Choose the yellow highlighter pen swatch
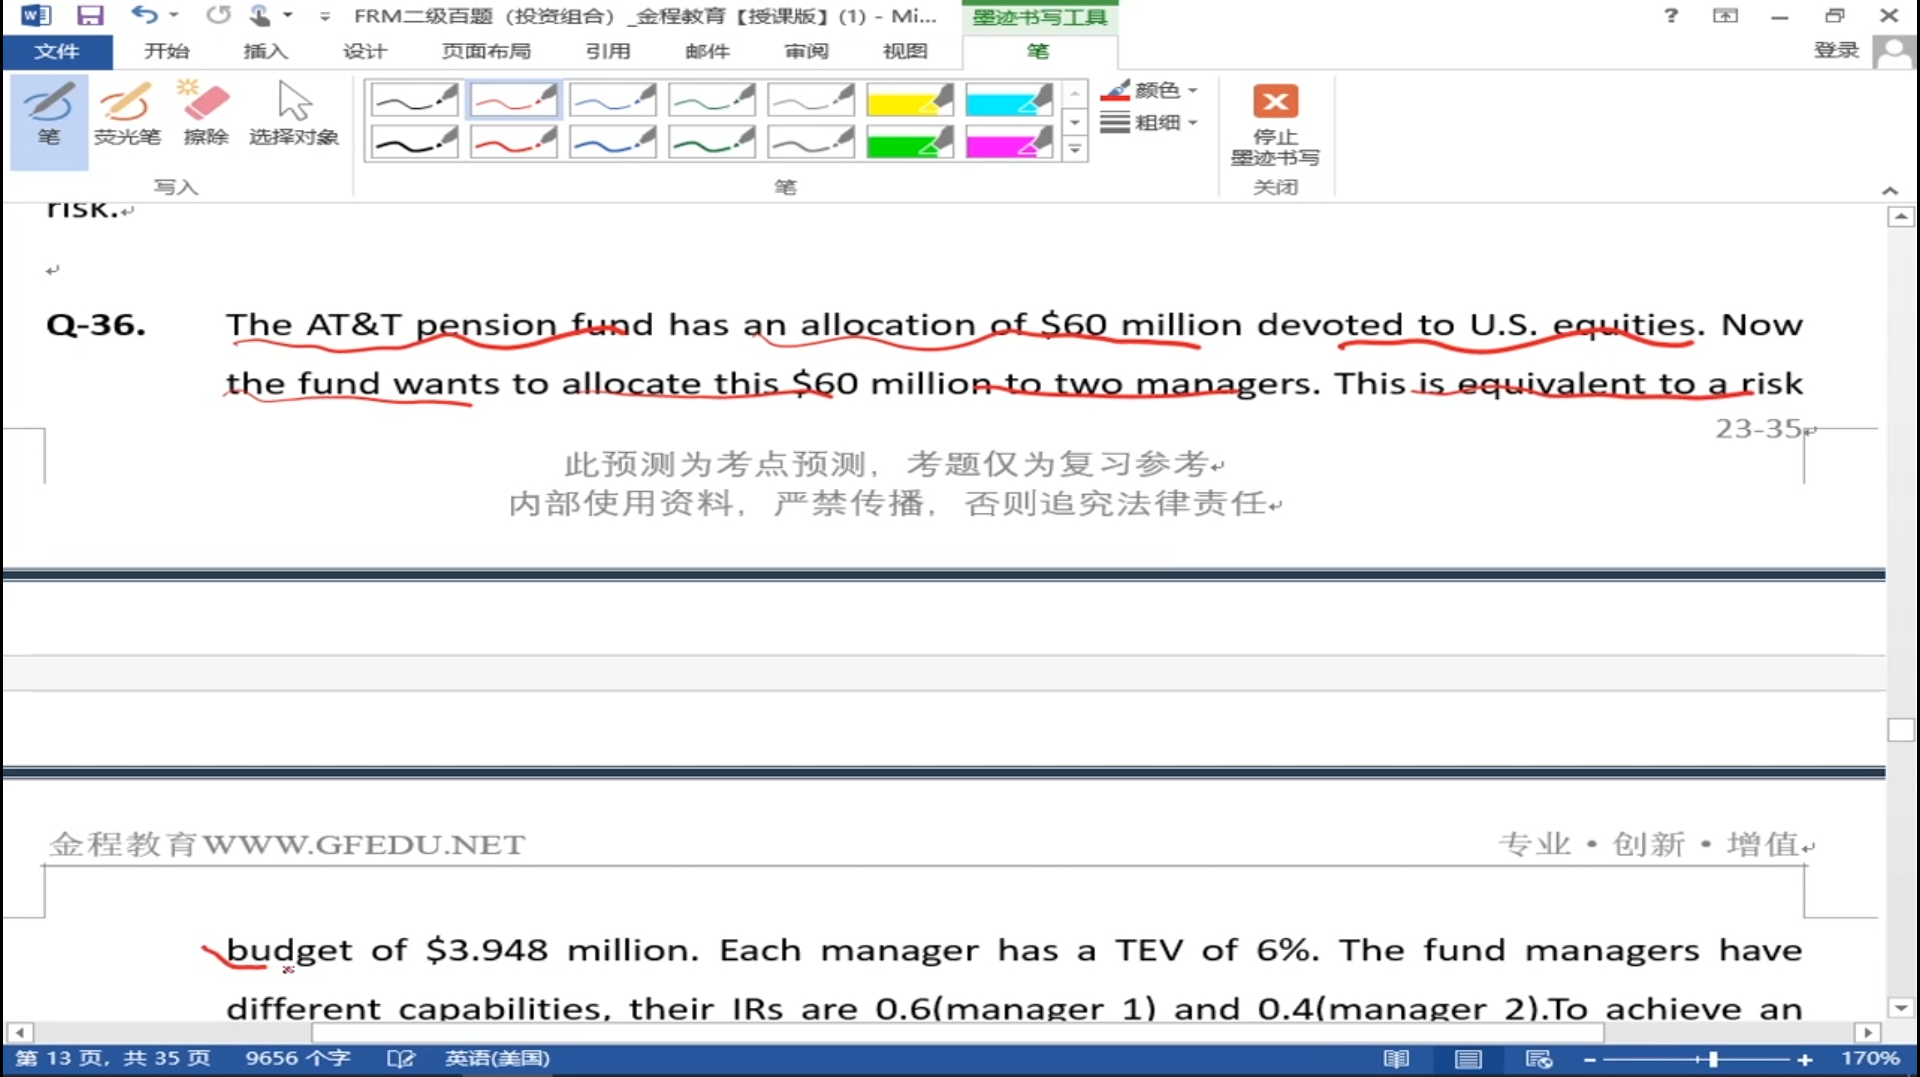 (x=909, y=100)
